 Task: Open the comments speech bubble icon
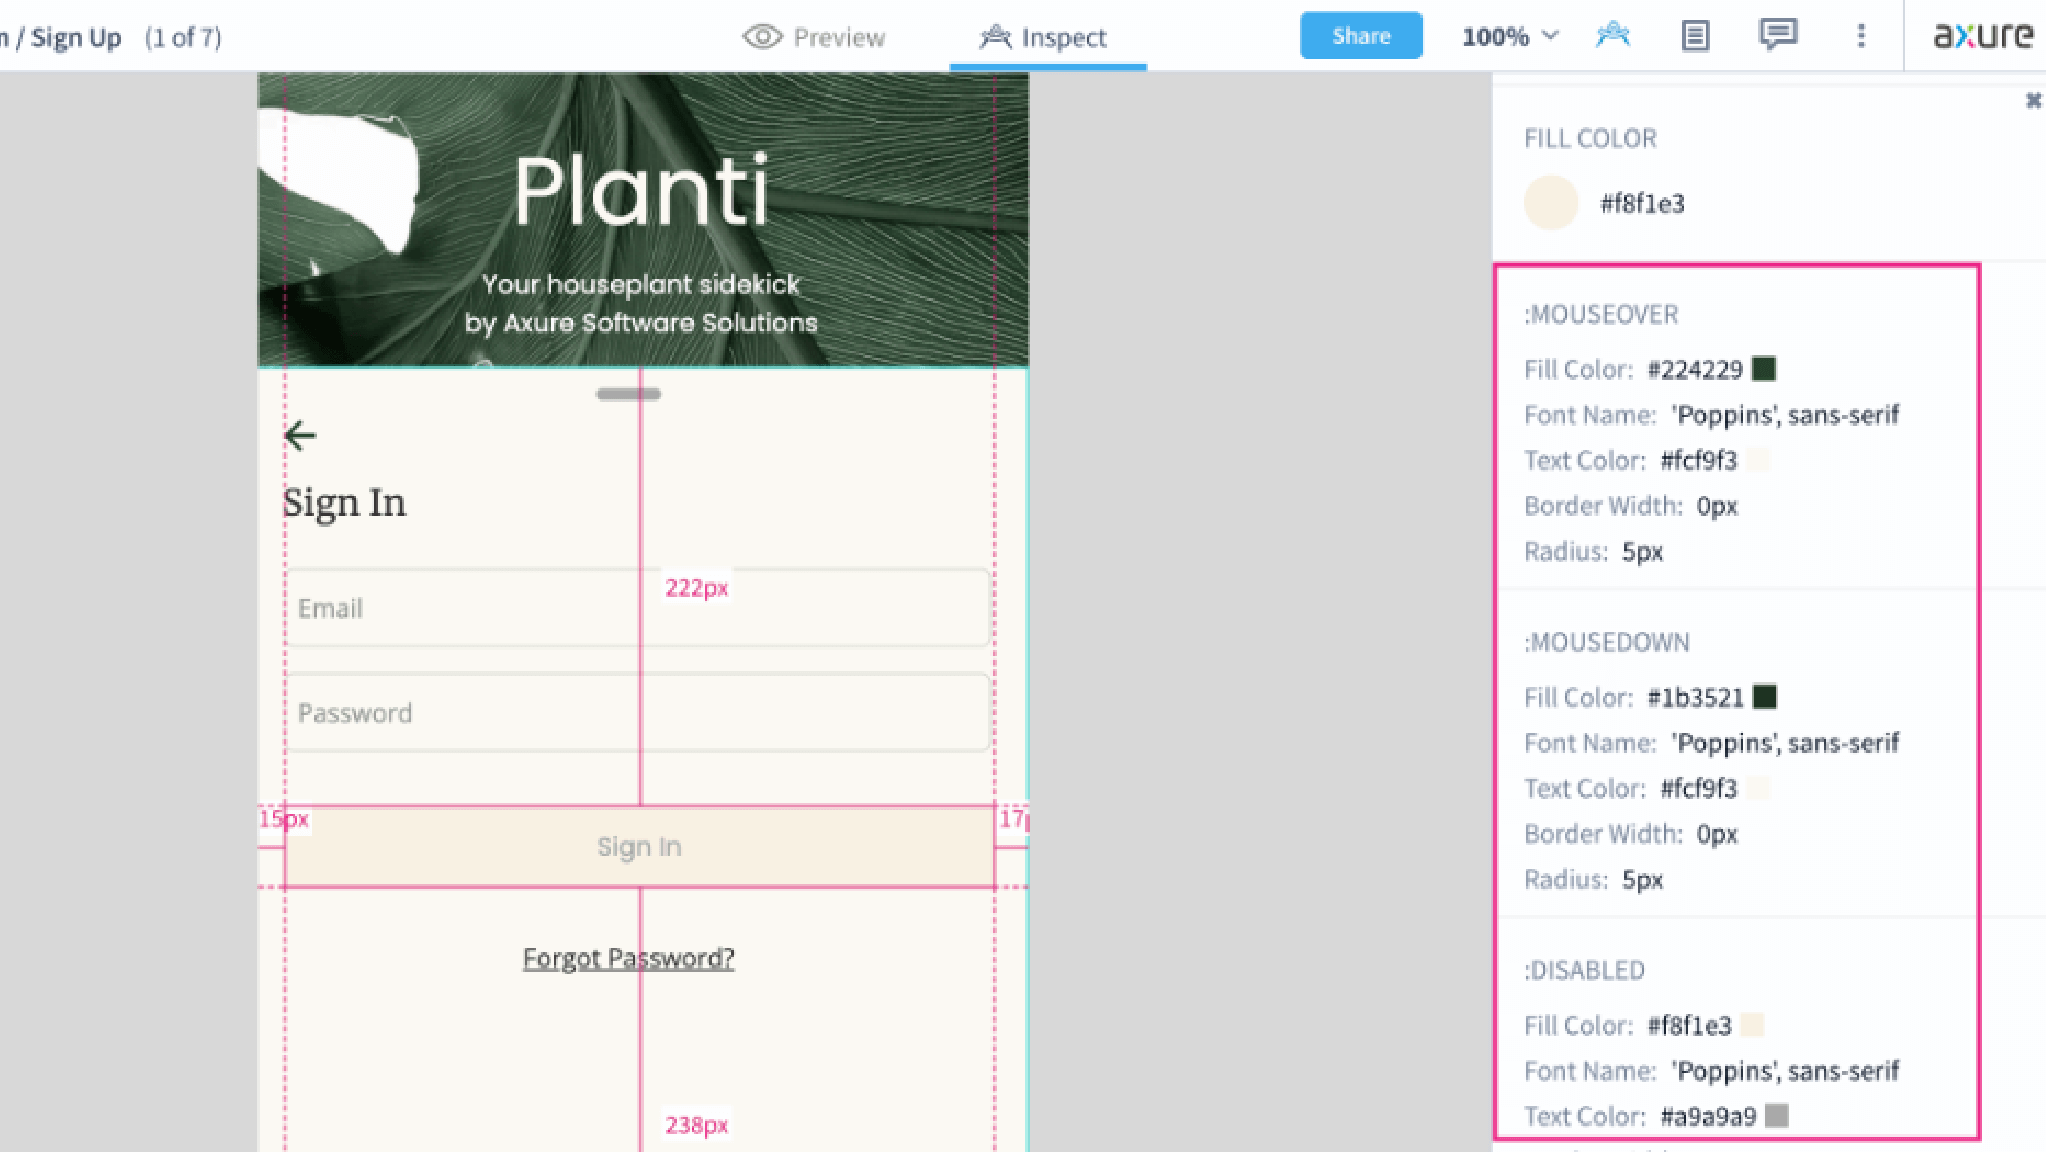click(x=1778, y=36)
